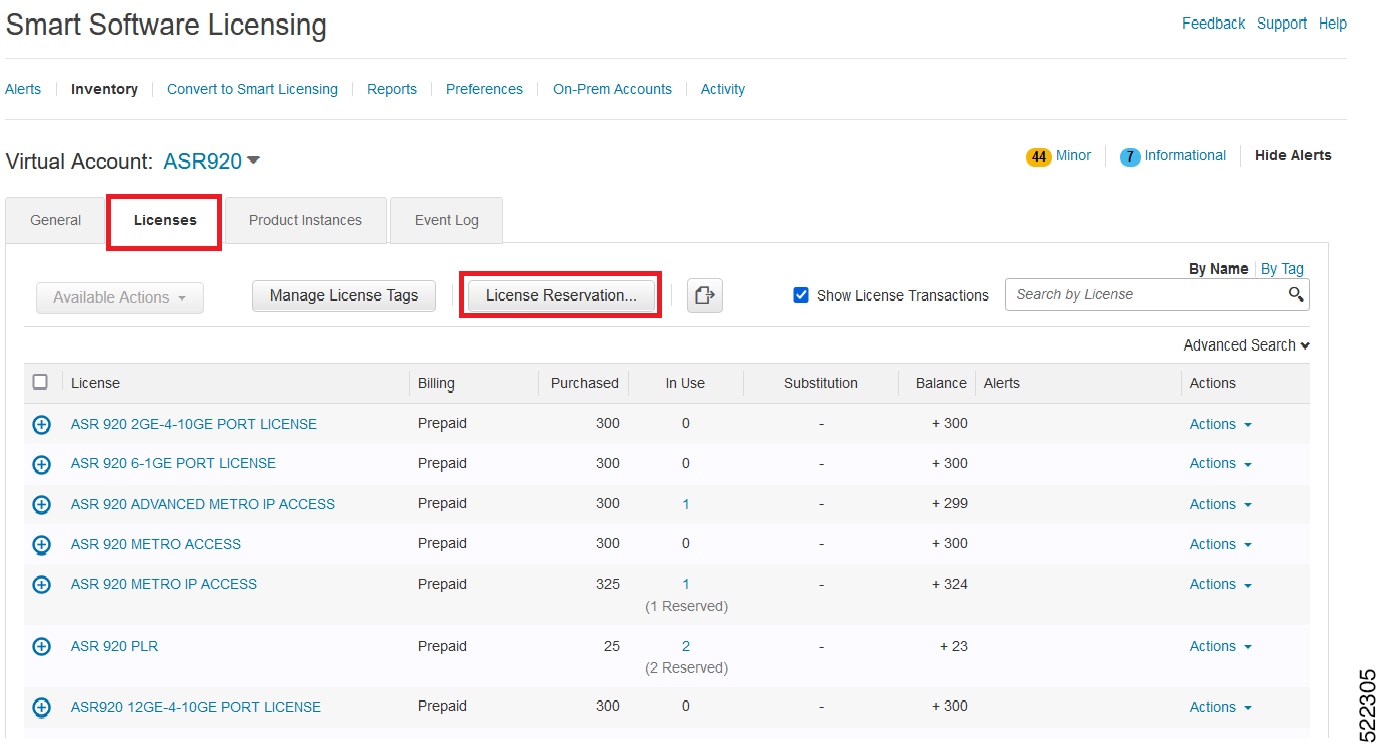
Task: Open ASR 920 6-1GE PORT LICENSE link
Action: coord(173,463)
